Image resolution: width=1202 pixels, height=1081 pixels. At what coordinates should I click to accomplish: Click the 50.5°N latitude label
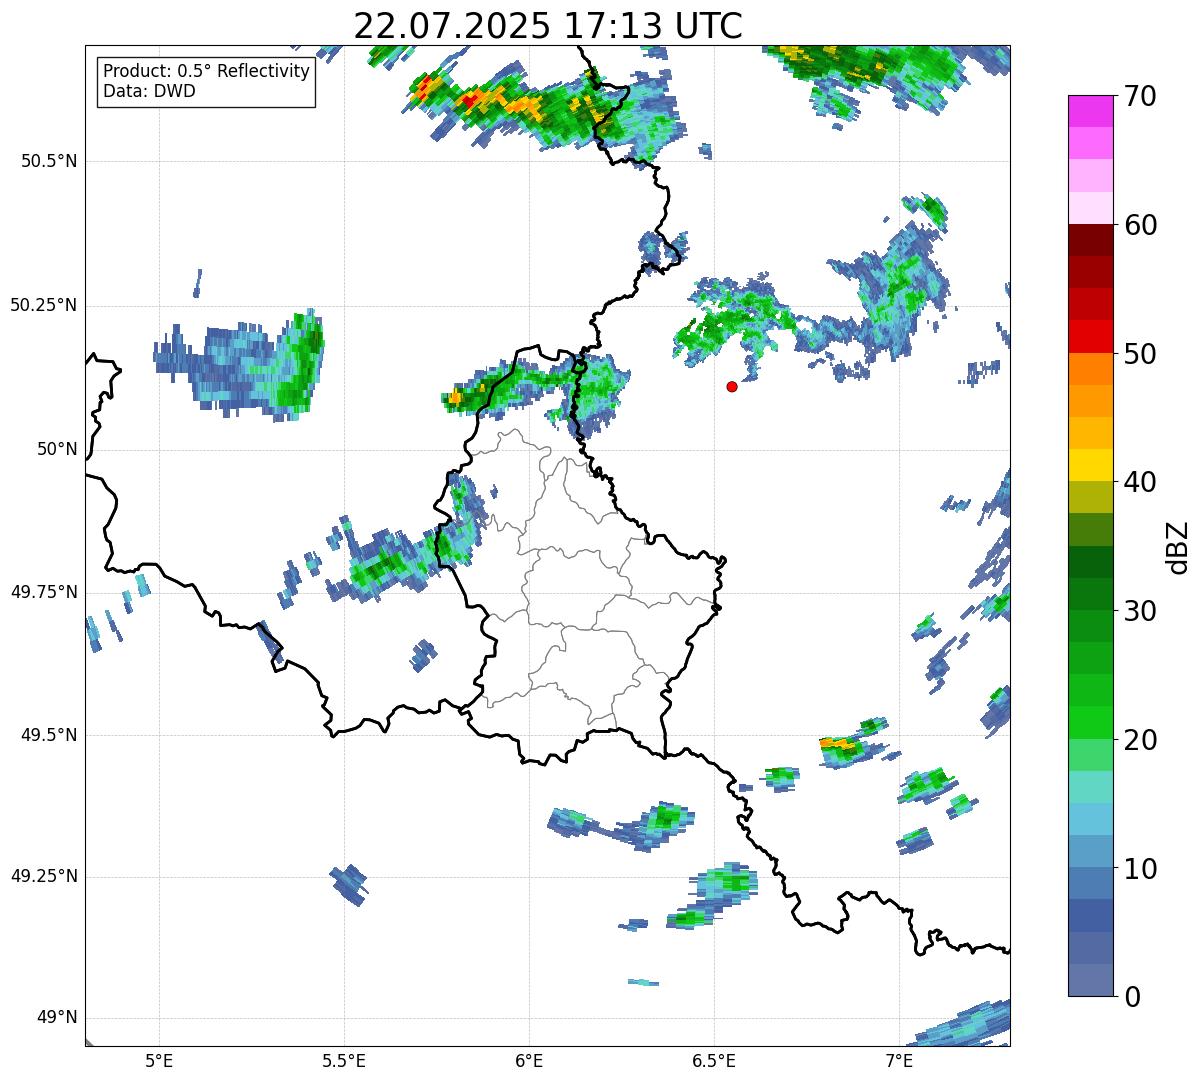[x=49, y=161]
